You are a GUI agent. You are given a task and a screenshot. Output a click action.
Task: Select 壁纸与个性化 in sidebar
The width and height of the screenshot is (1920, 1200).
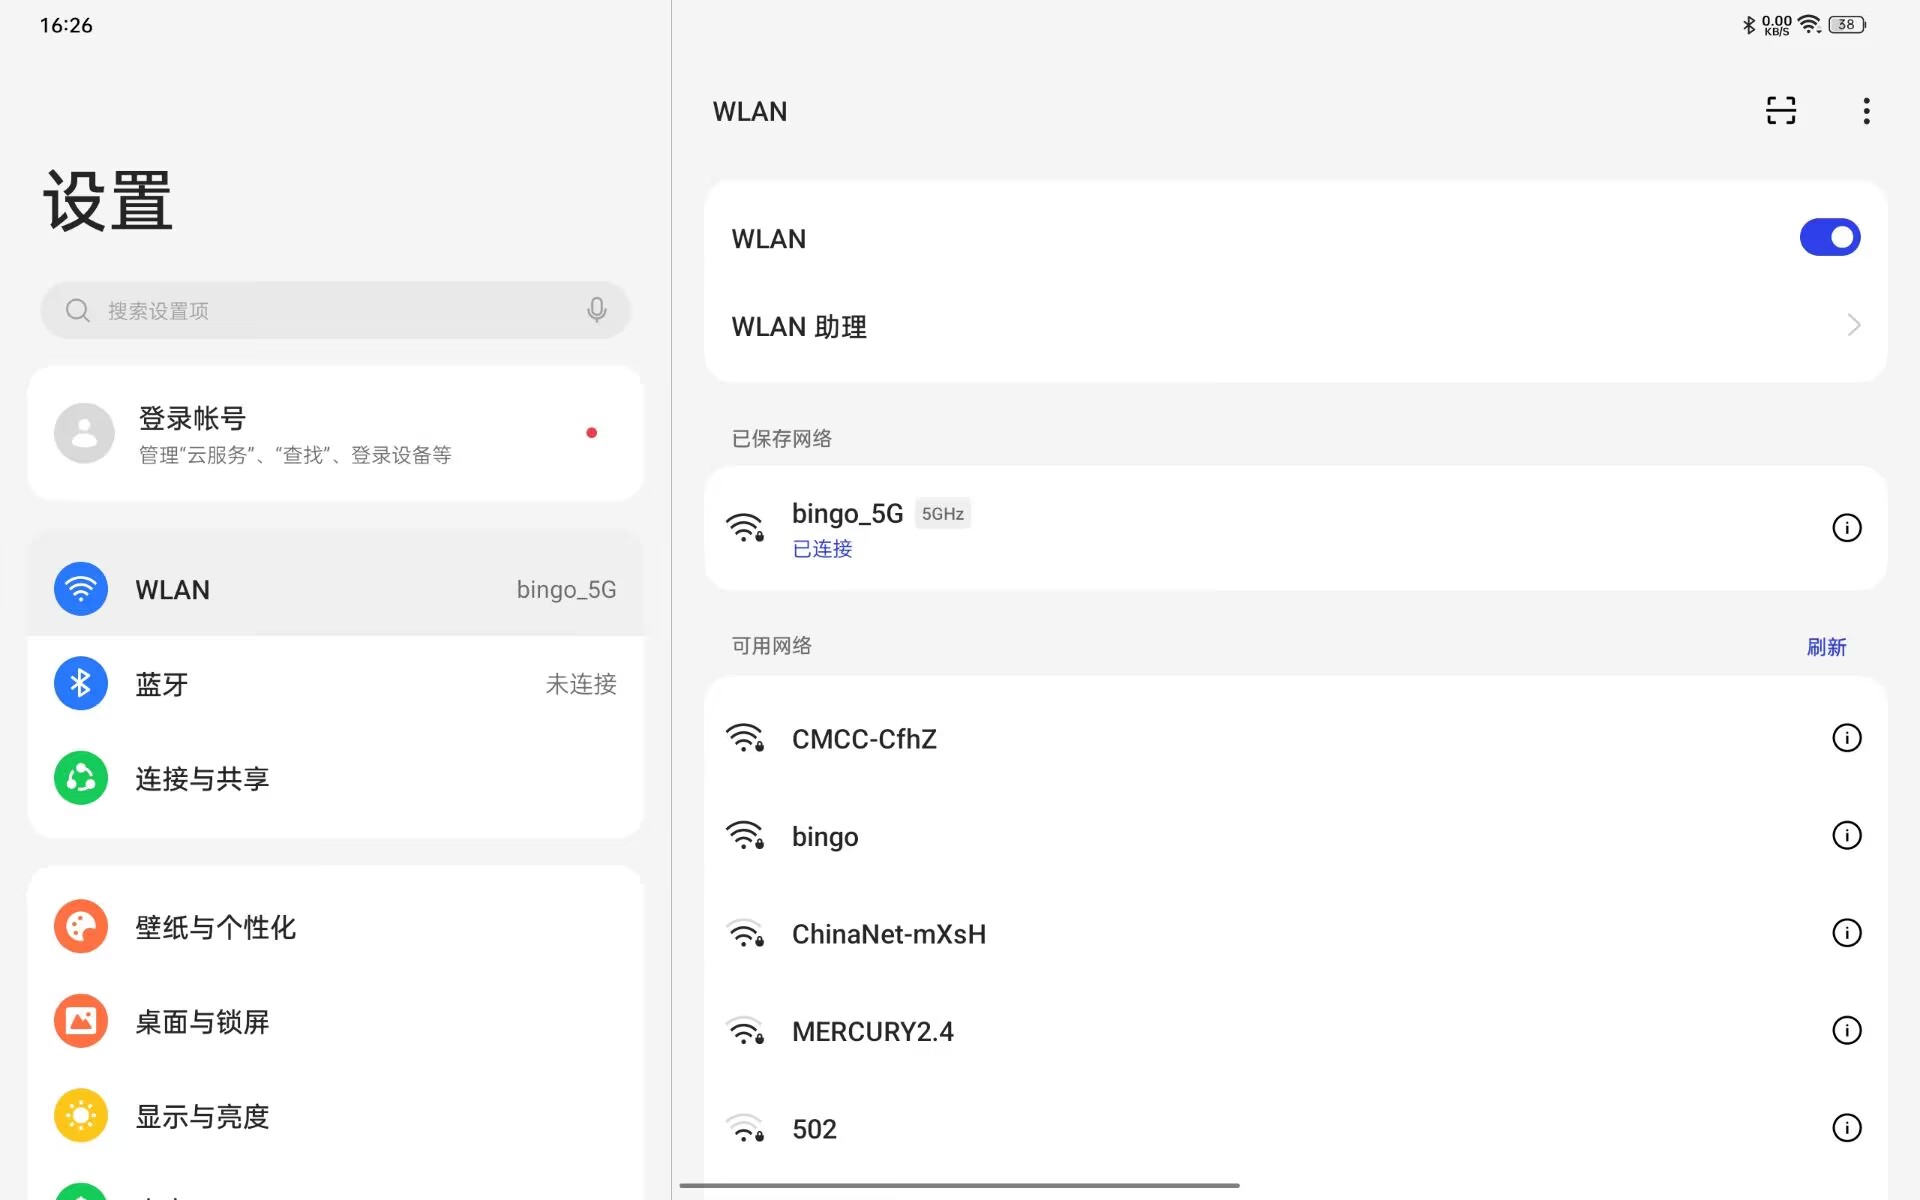point(335,927)
